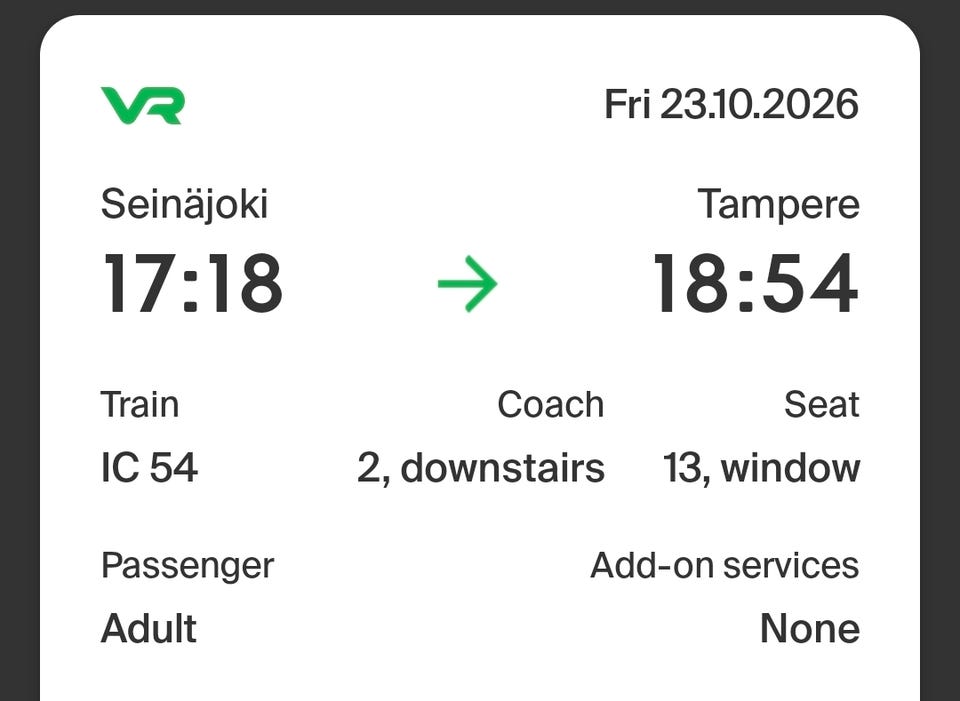960x701 pixels.
Task: Tap the Seinäjoki departure station name
Action: pyautogui.click(x=184, y=204)
